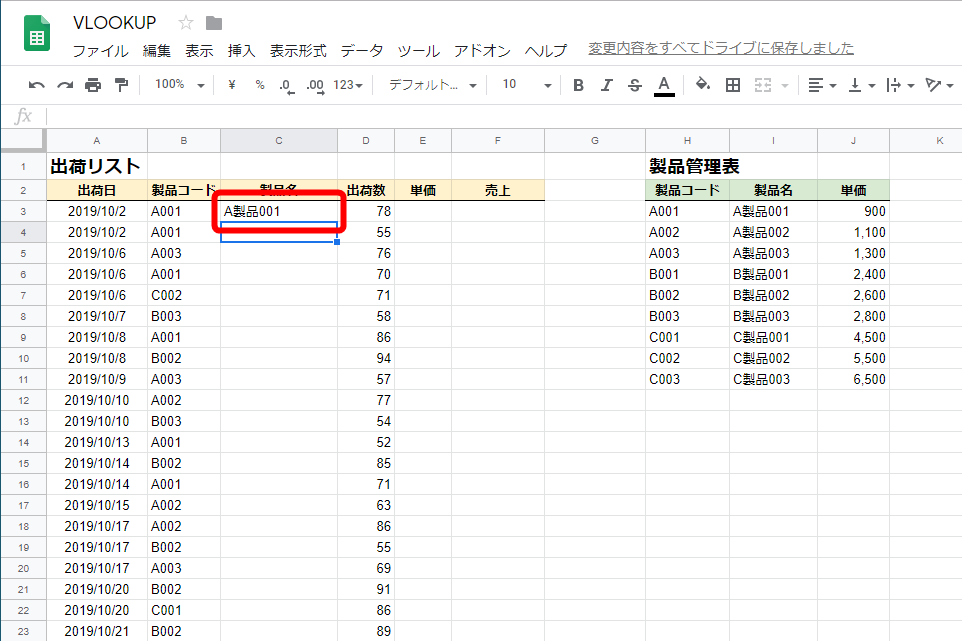Image resolution: width=962 pixels, height=641 pixels.
Task: Select quantity cell 94
Action: pyautogui.click(x=366, y=358)
